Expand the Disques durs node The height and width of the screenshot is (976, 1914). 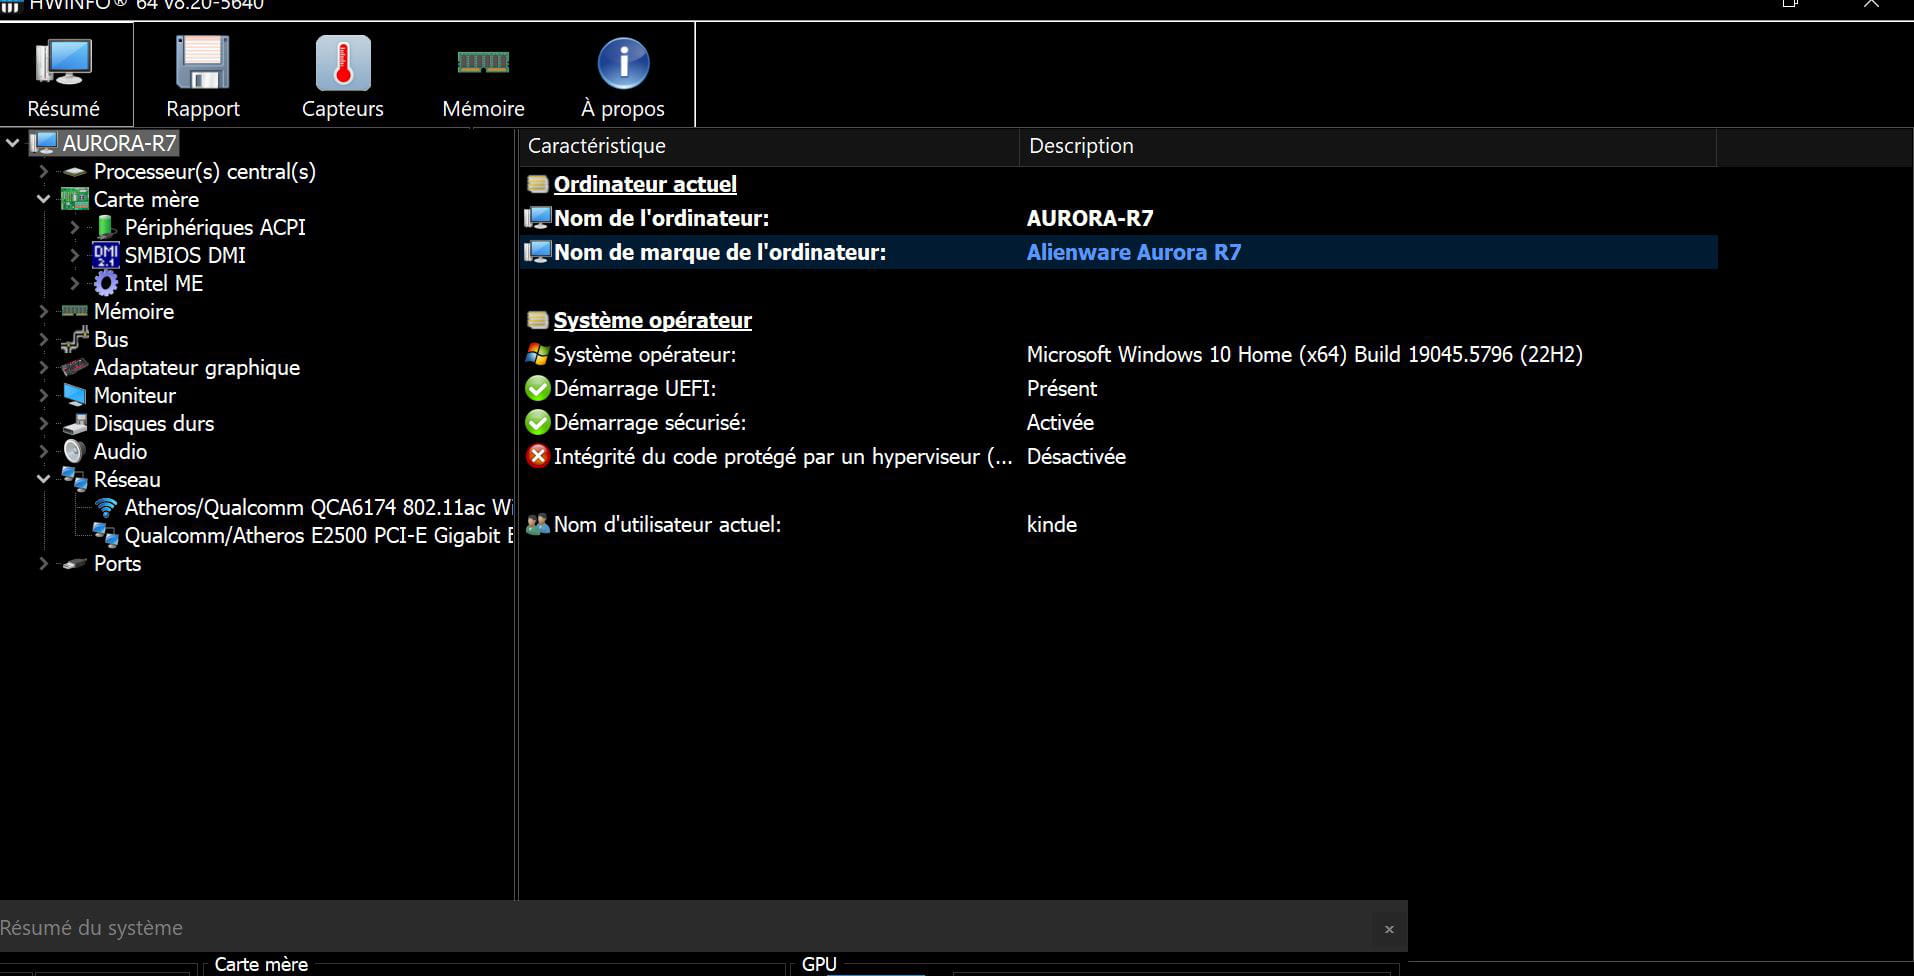pyautogui.click(x=44, y=423)
